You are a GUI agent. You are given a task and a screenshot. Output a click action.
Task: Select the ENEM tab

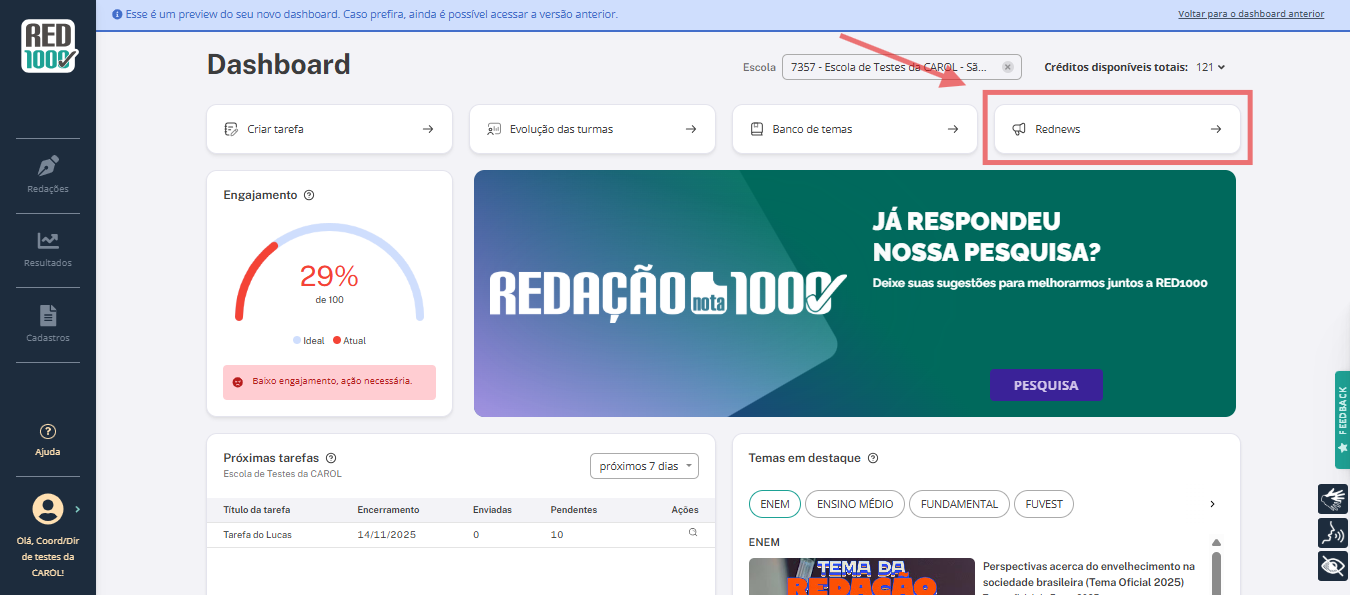point(774,504)
